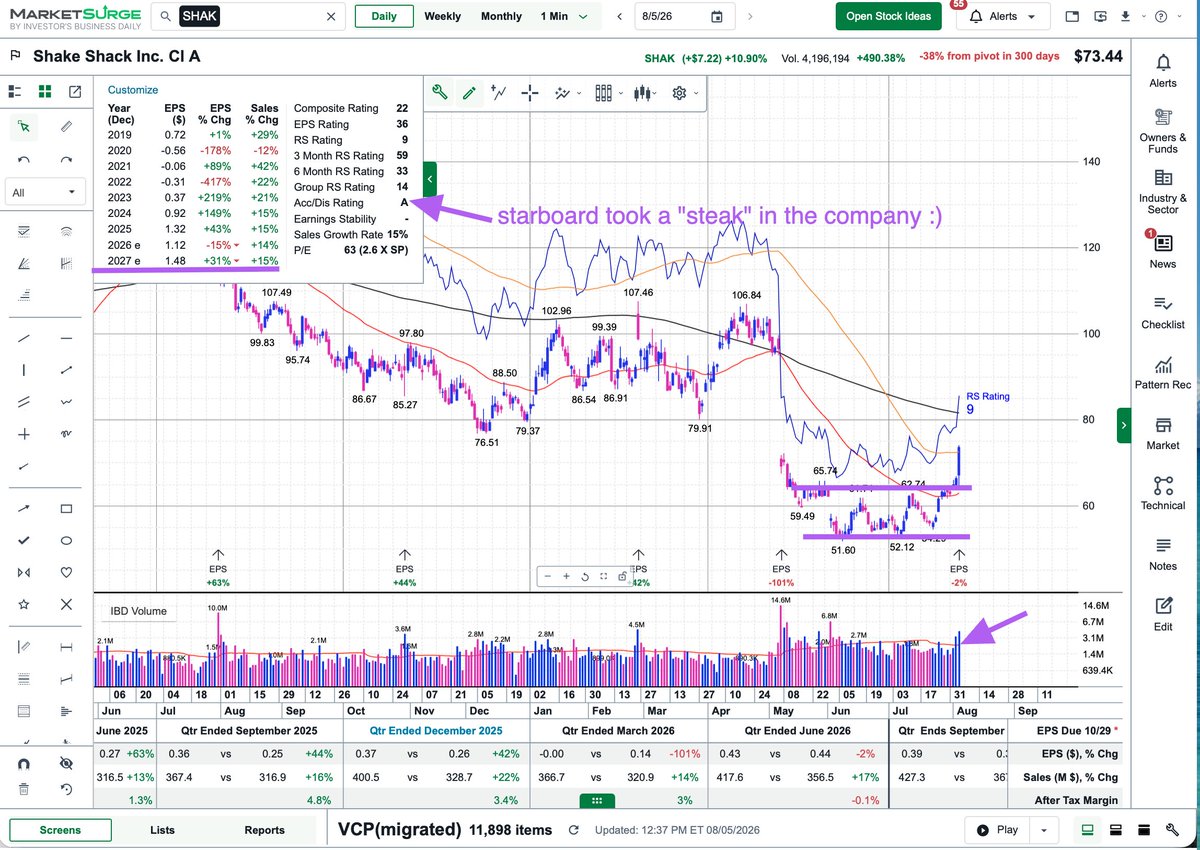Open the Technical panel
The height and width of the screenshot is (850, 1200).
pos(1163,492)
